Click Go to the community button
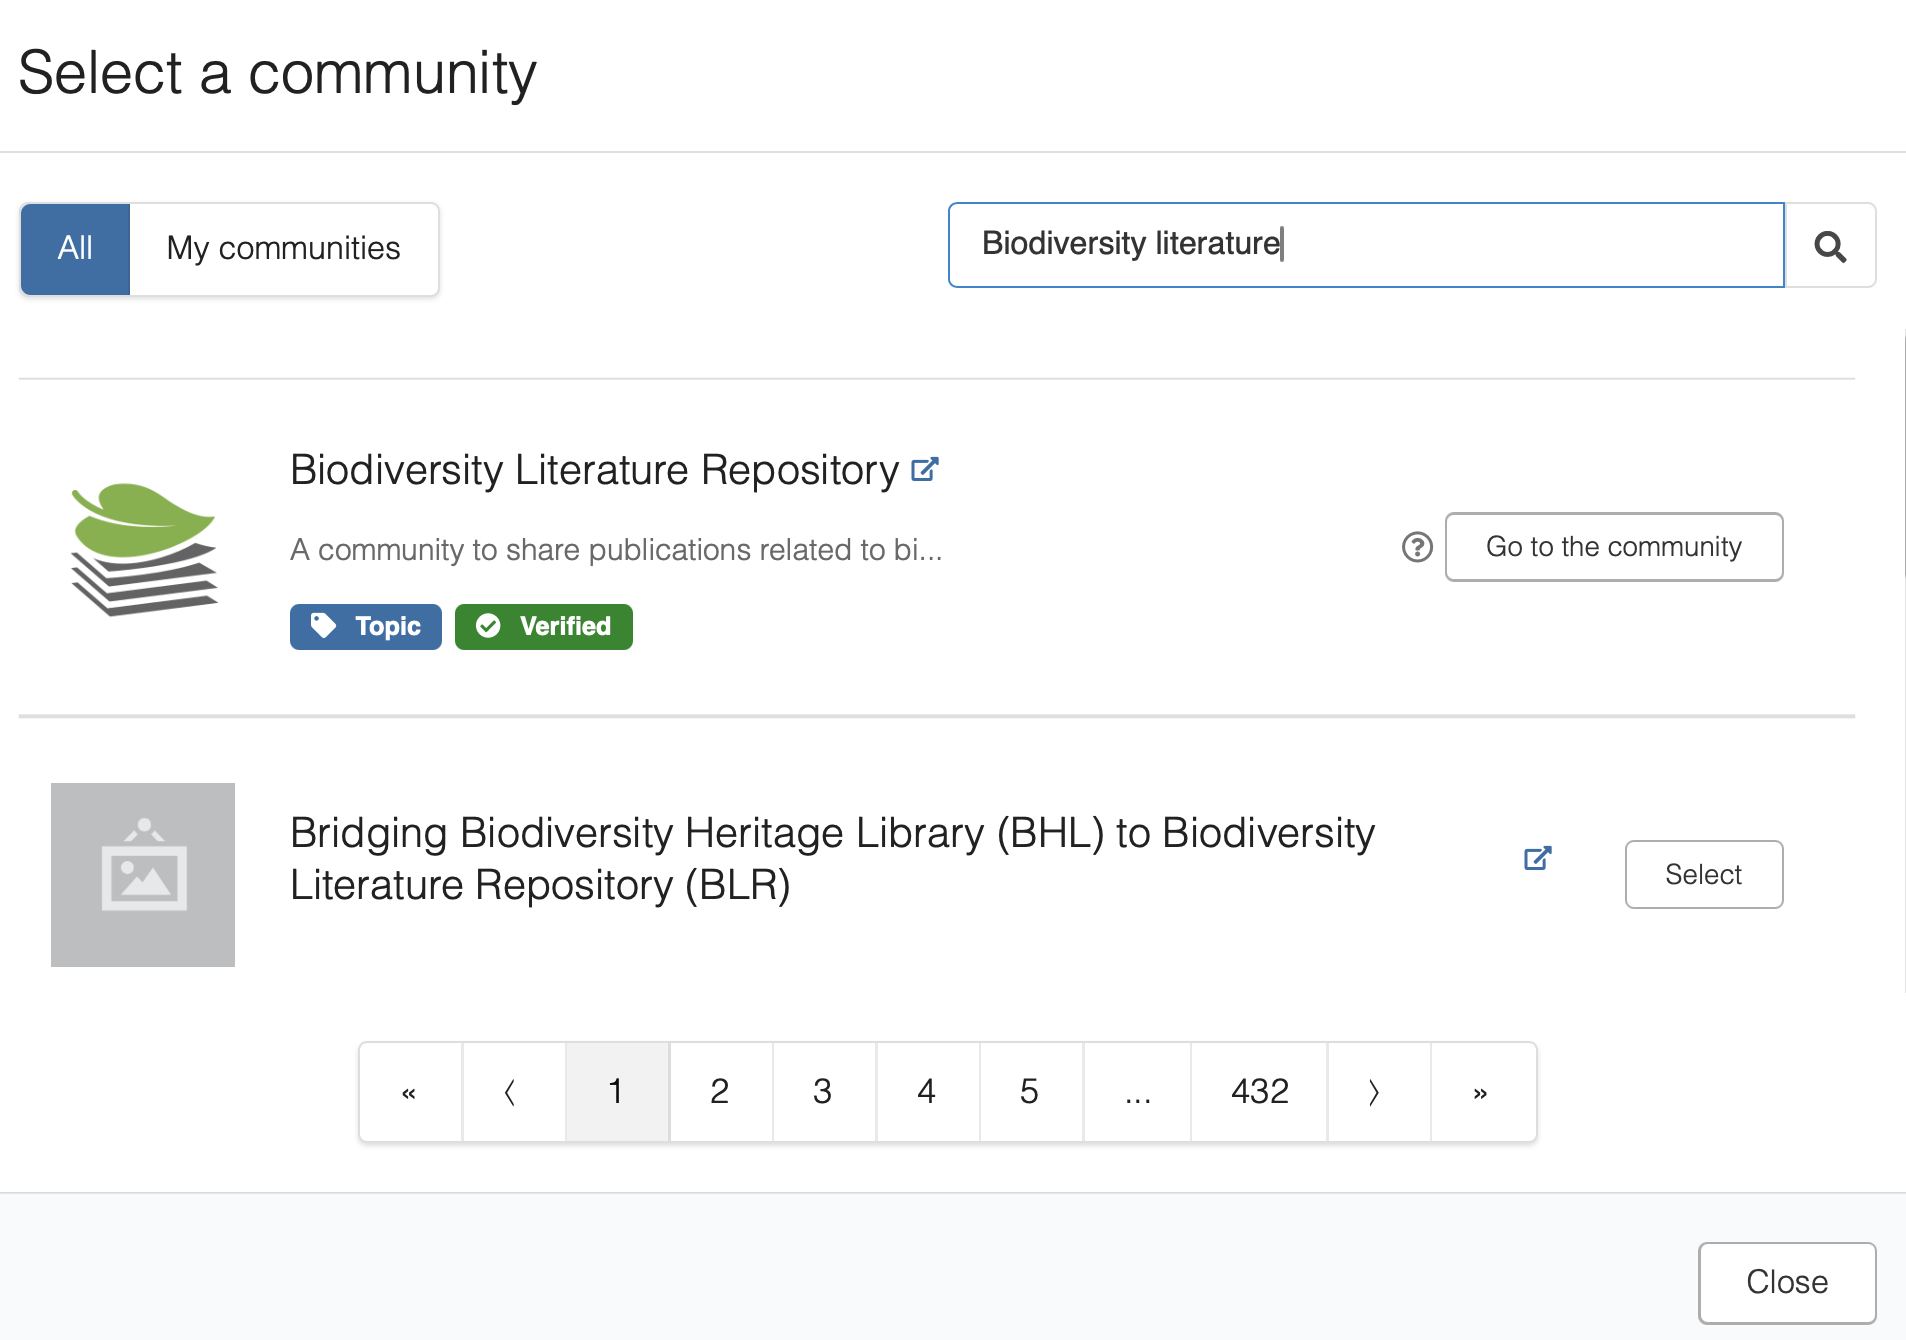This screenshot has height=1340, width=1906. 1614,547
